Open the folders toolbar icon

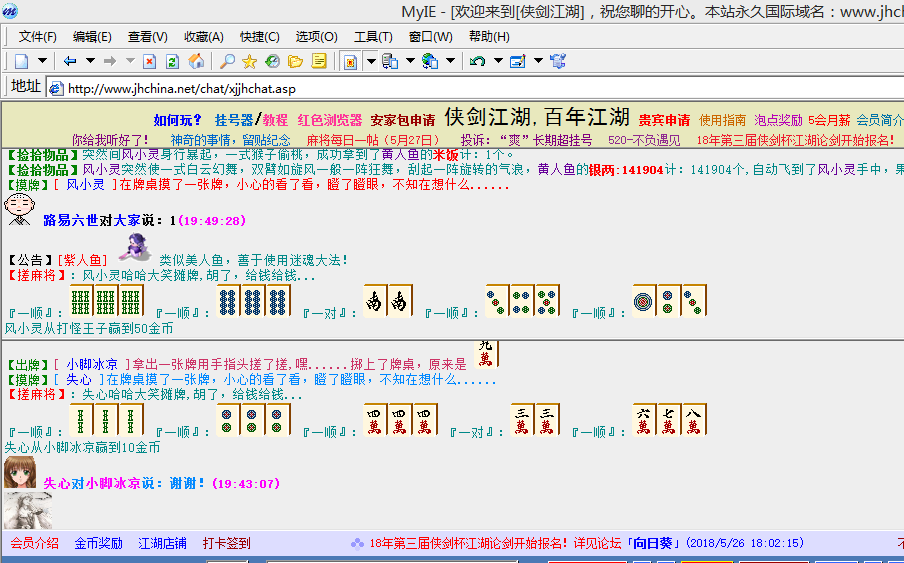[295, 61]
